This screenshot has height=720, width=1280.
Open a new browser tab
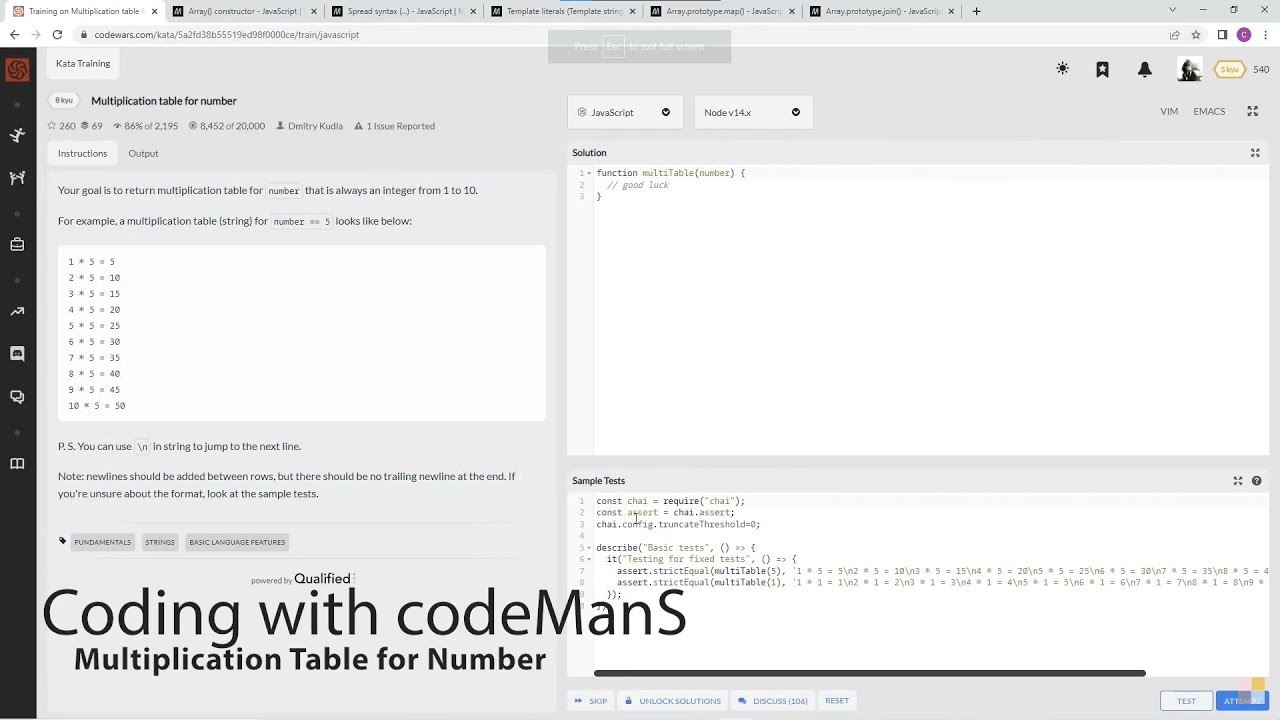click(x=976, y=11)
